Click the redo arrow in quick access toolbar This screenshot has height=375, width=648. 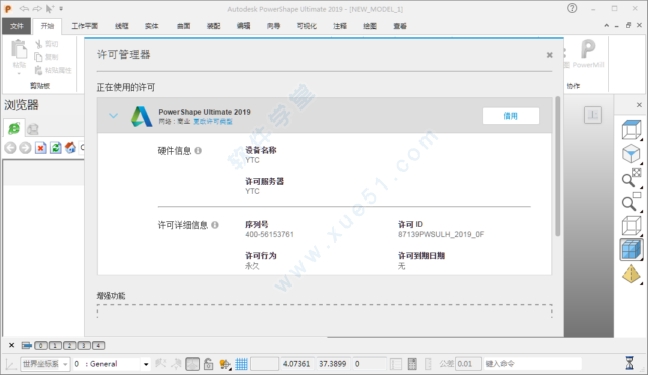tap(37, 9)
